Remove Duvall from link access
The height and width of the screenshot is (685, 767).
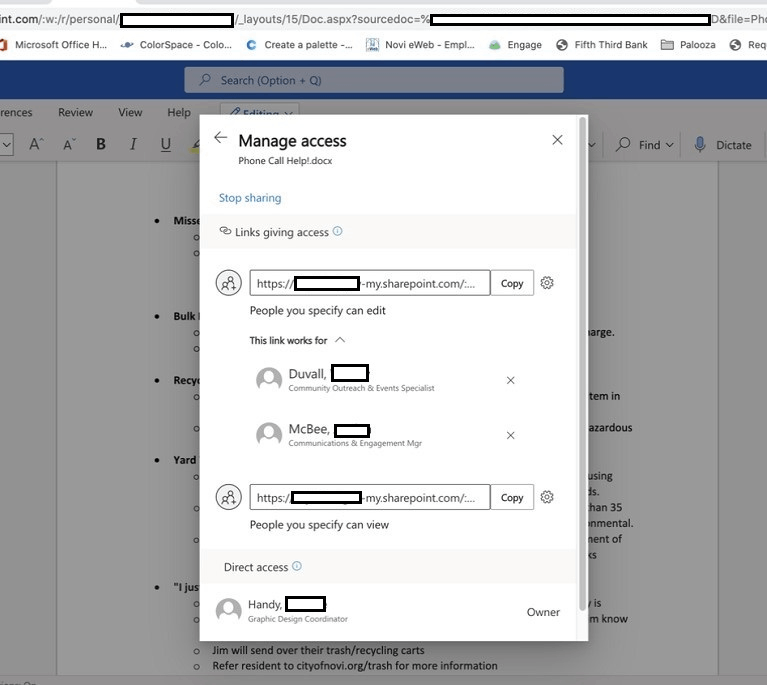(x=510, y=380)
